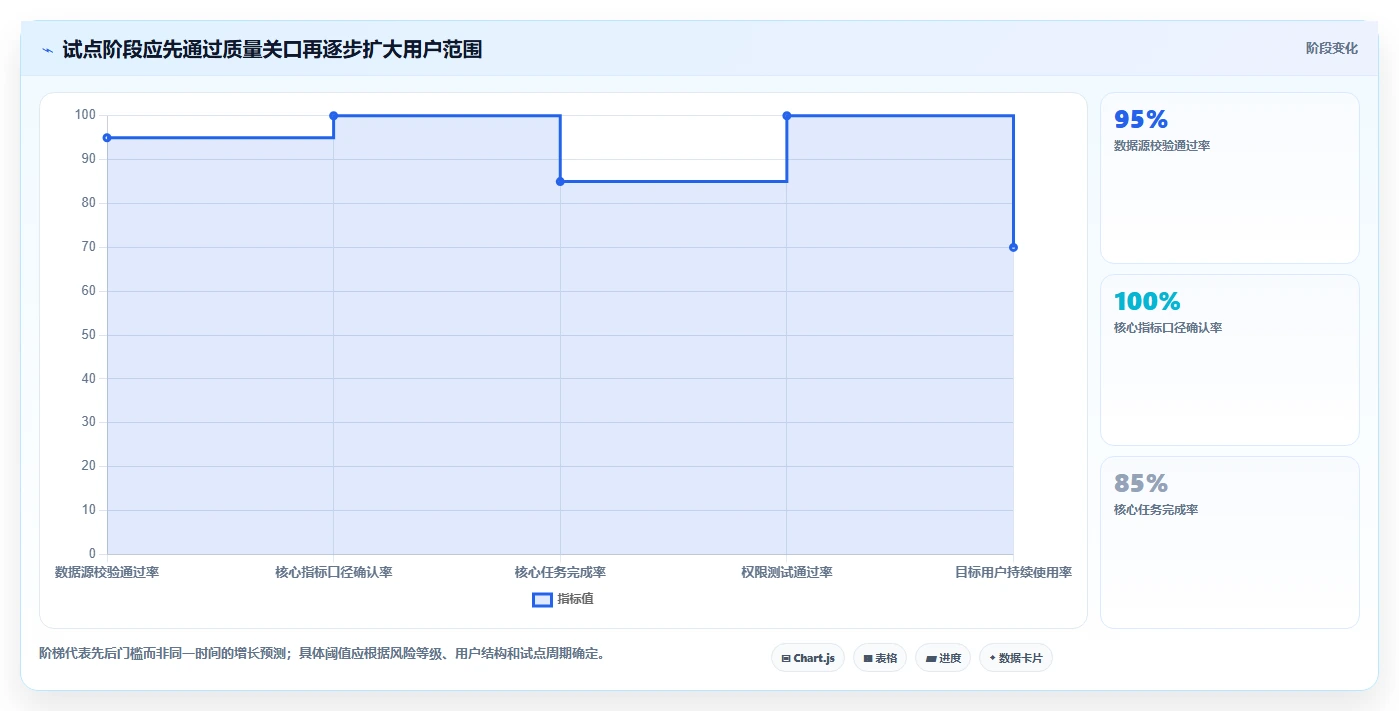Toggle the 指标值 legend item
This screenshot has width=1399, height=711.
[563, 599]
